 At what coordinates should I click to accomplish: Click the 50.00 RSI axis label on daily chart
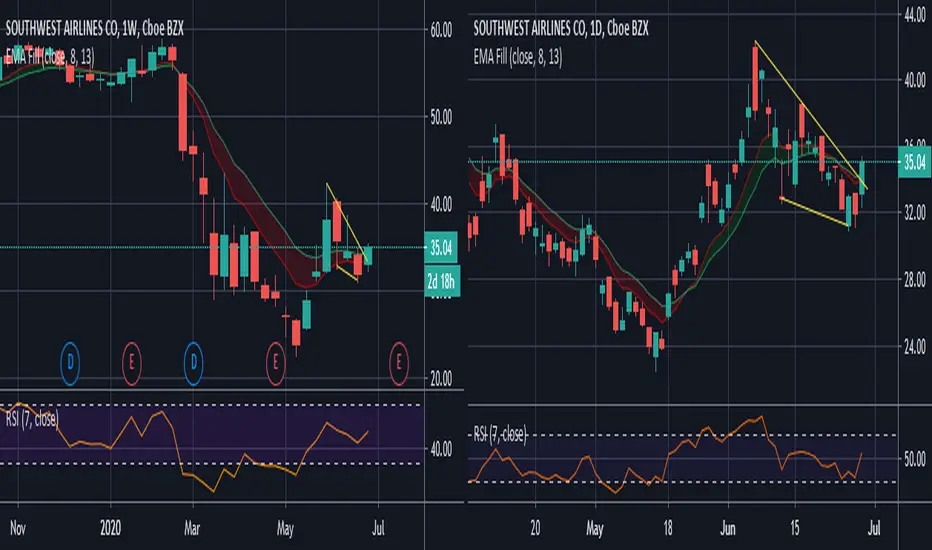[x=915, y=458]
